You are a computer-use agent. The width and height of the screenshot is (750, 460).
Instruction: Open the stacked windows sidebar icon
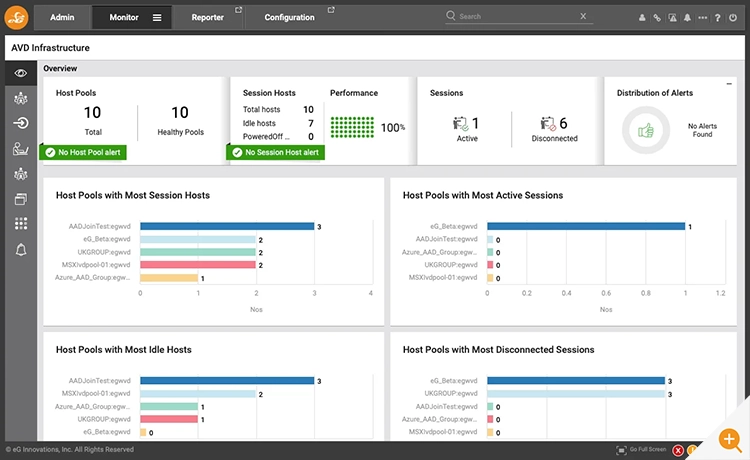21,199
